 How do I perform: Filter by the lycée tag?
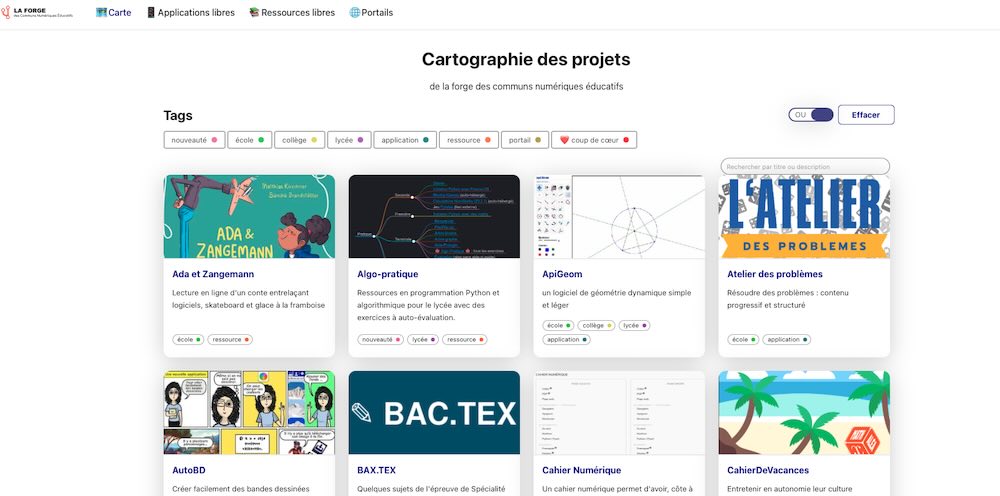point(349,140)
